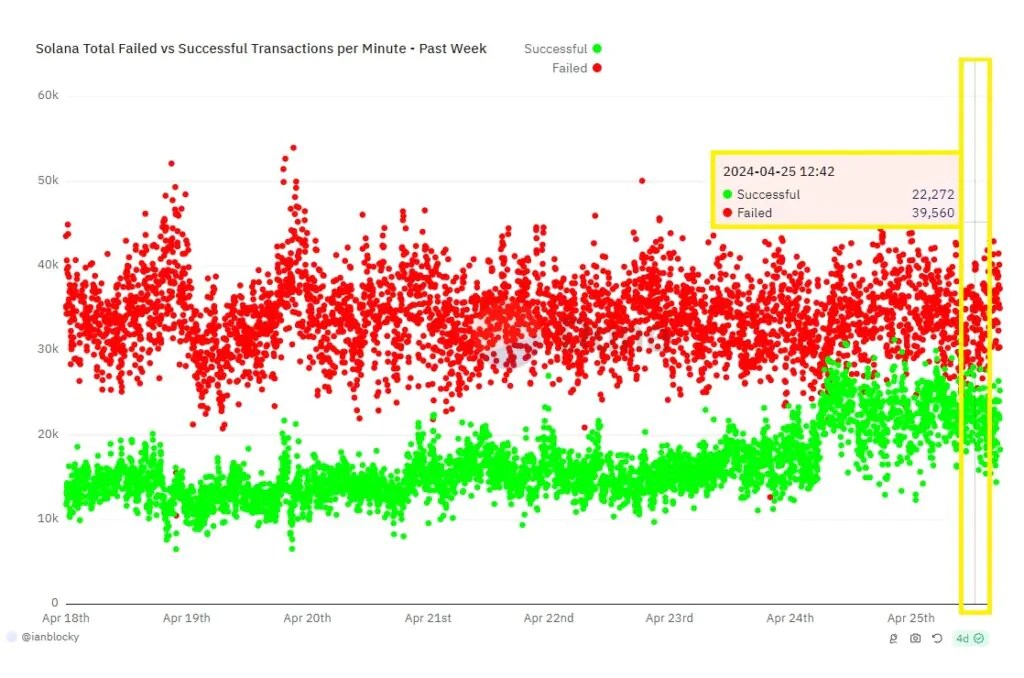1024x678 pixels.
Task: Click the Apr 23rd x-axis label
Action: [x=669, y=618]
